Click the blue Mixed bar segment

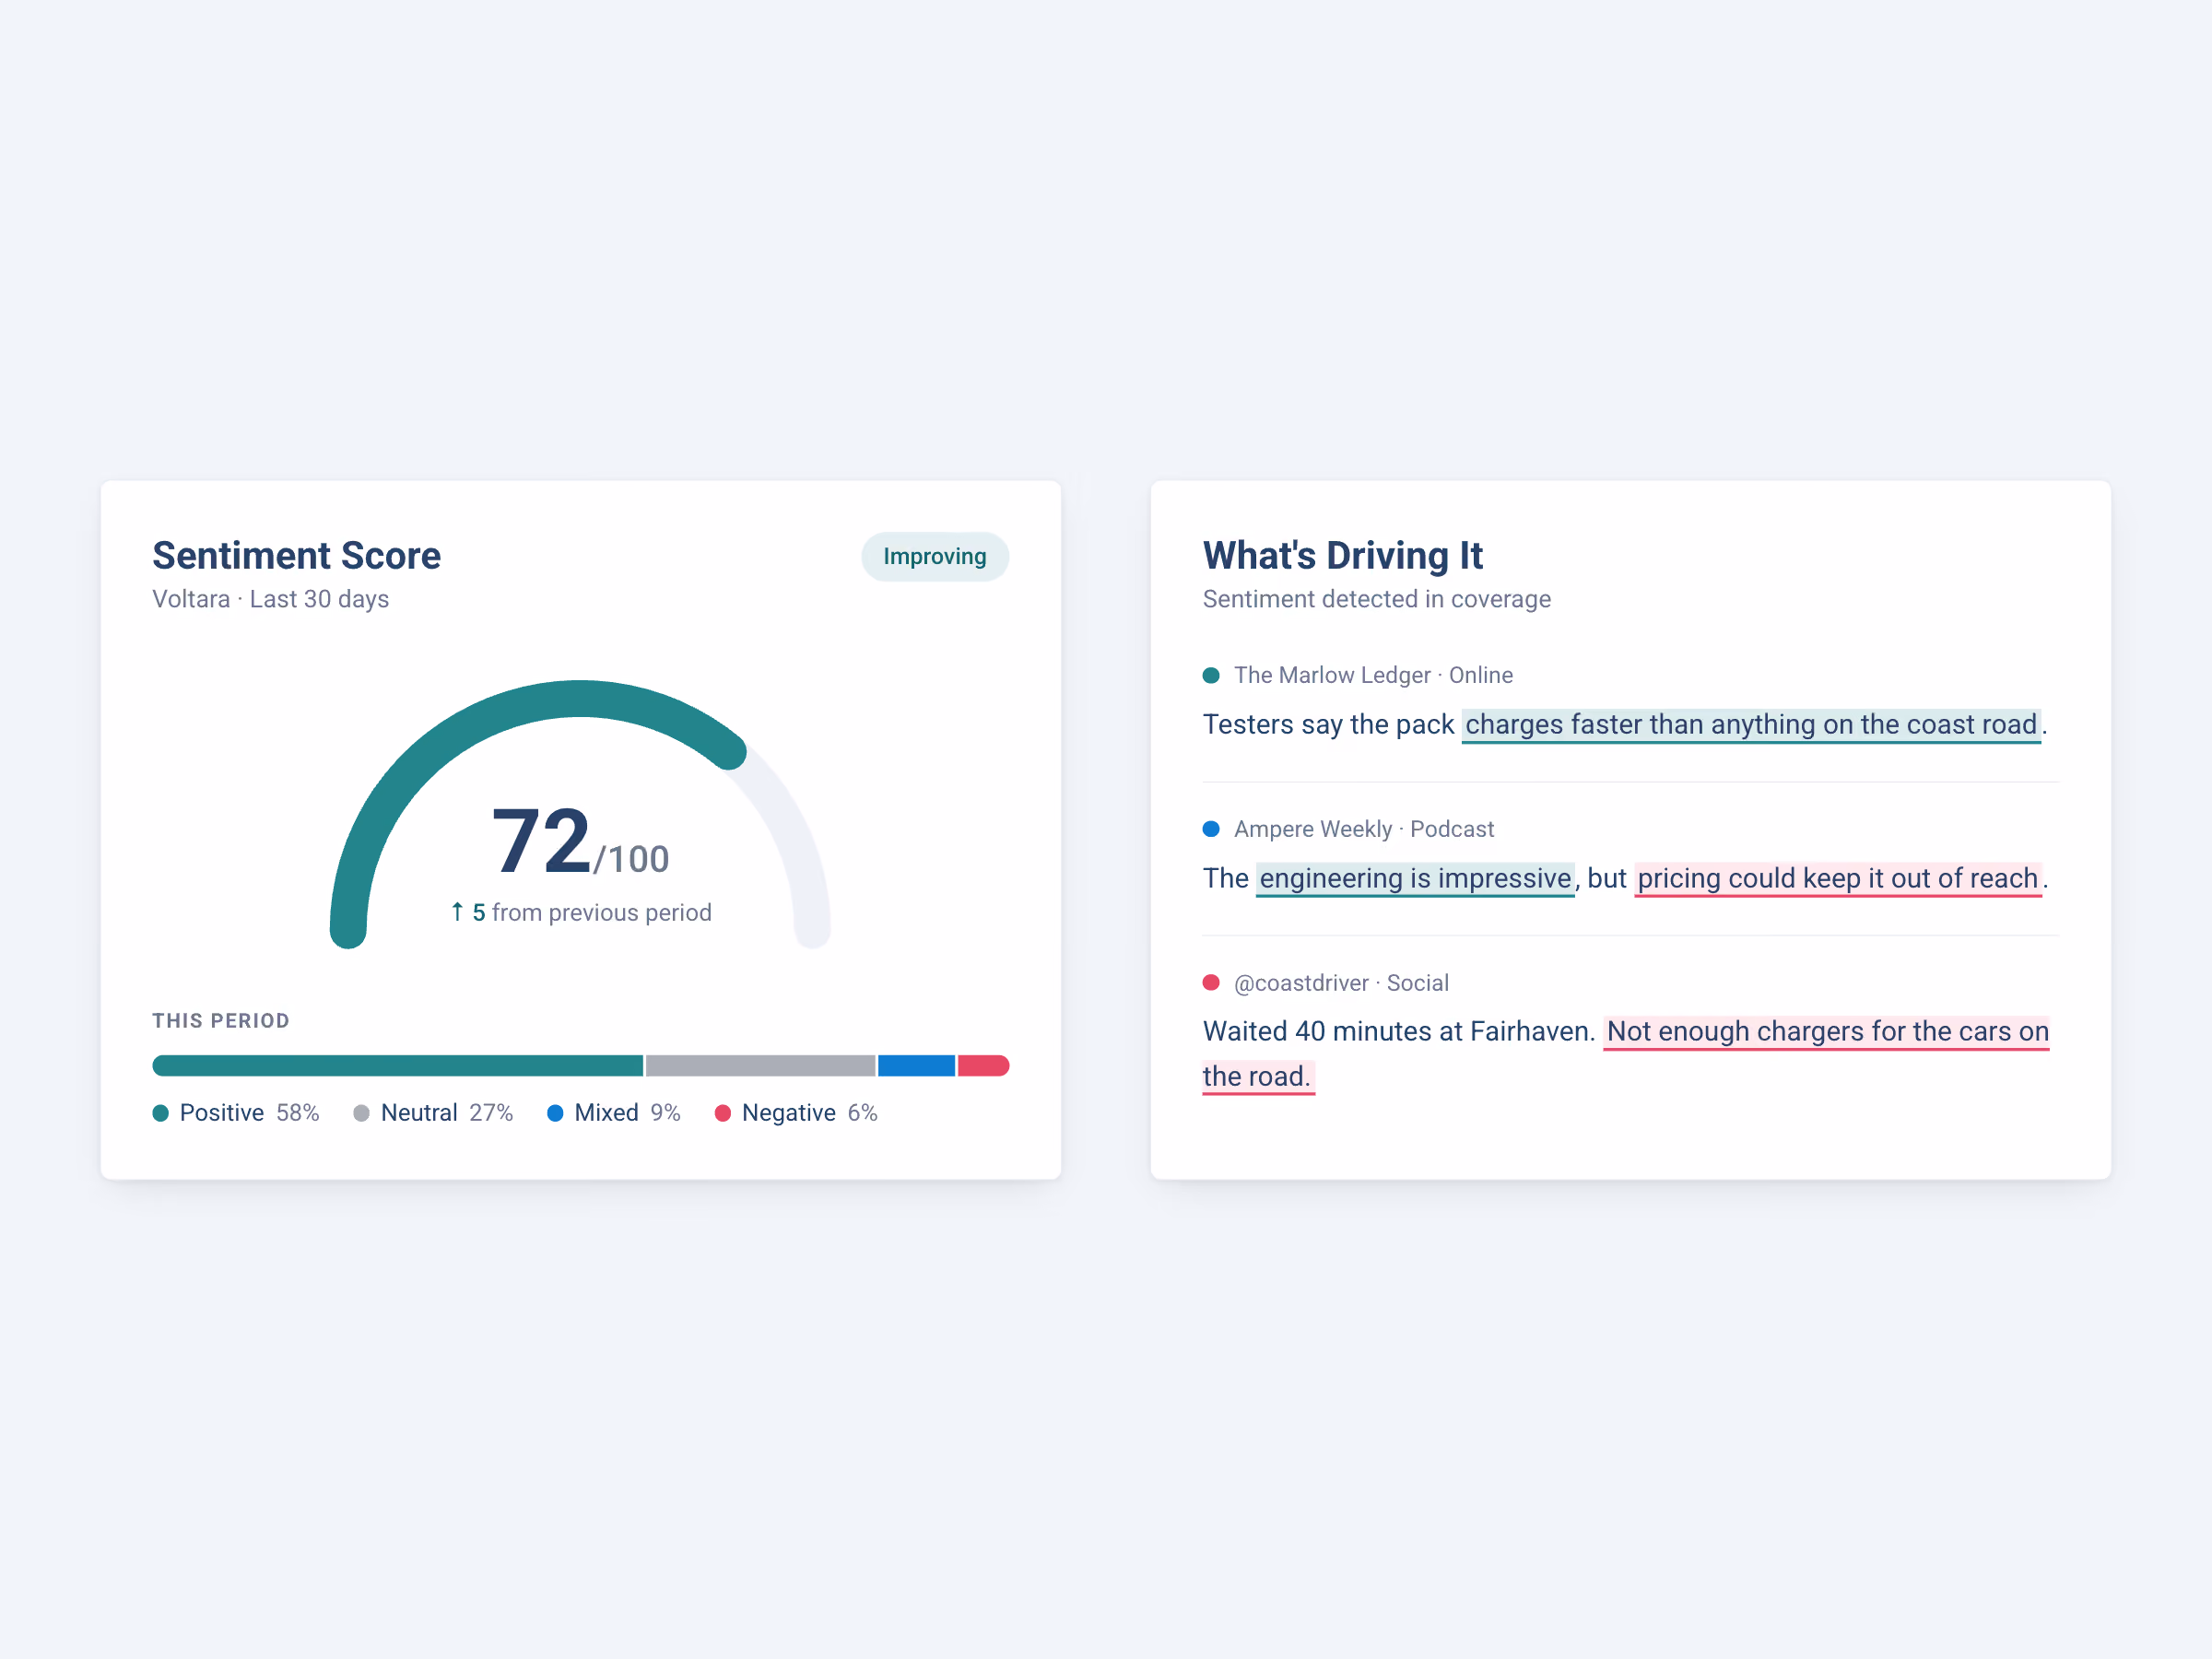[916, 1066]
